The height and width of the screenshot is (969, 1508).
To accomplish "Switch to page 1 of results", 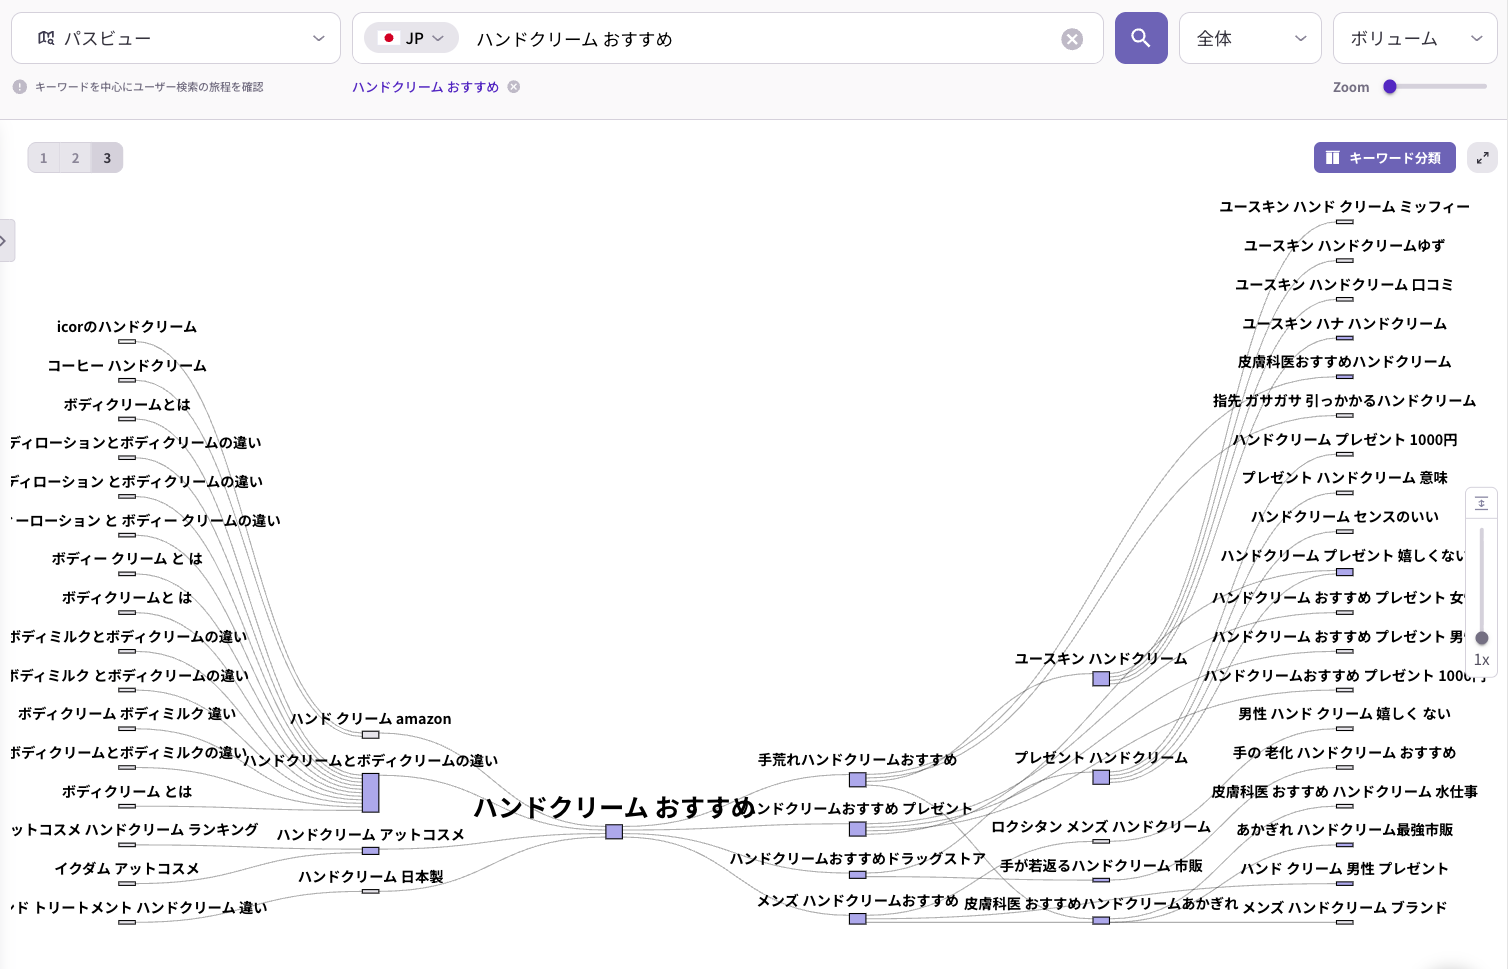I will coord(43,157).
